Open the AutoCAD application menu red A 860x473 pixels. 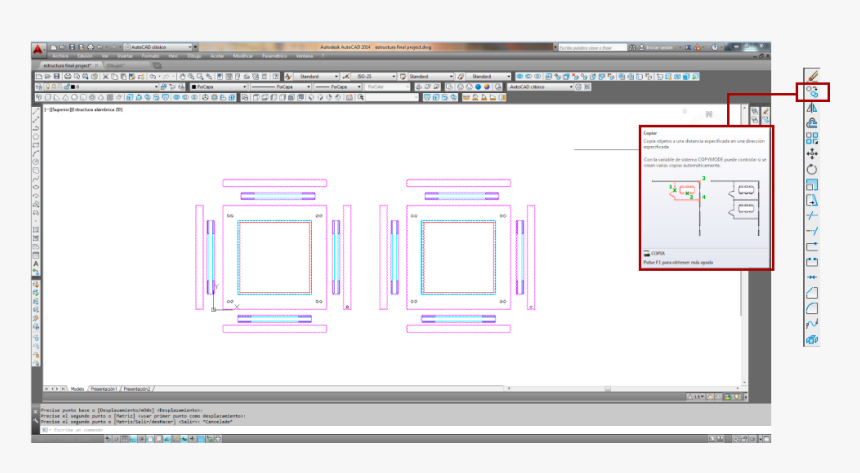38,49
